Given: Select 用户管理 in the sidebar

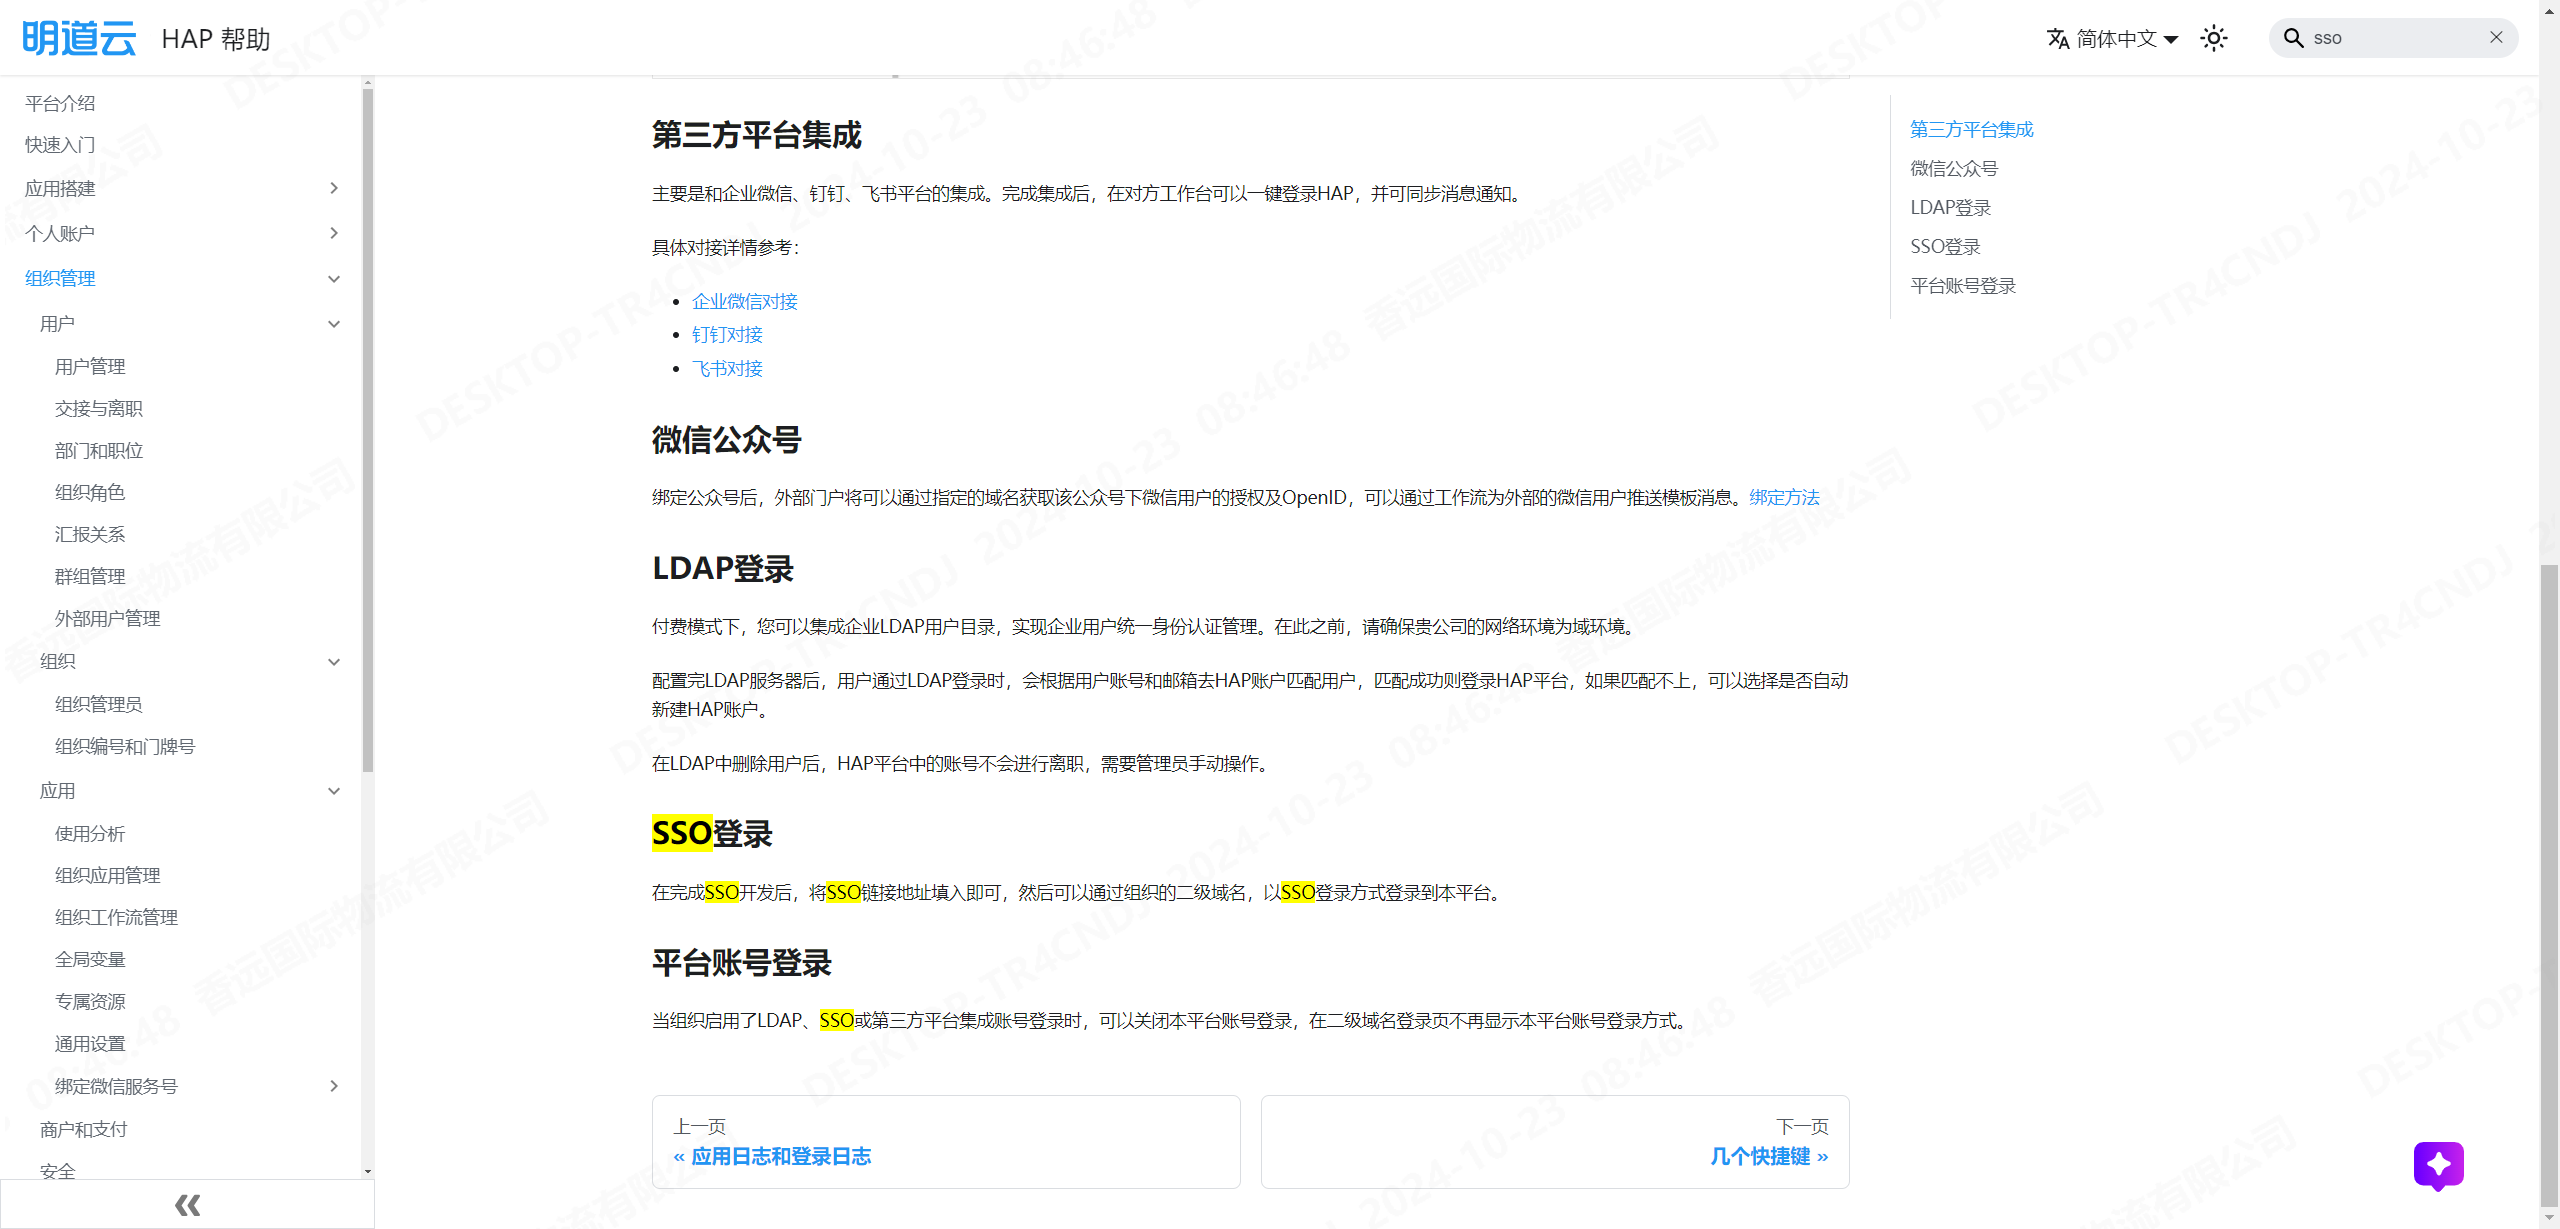Looking at the screenshot, I should coord(90,366).
